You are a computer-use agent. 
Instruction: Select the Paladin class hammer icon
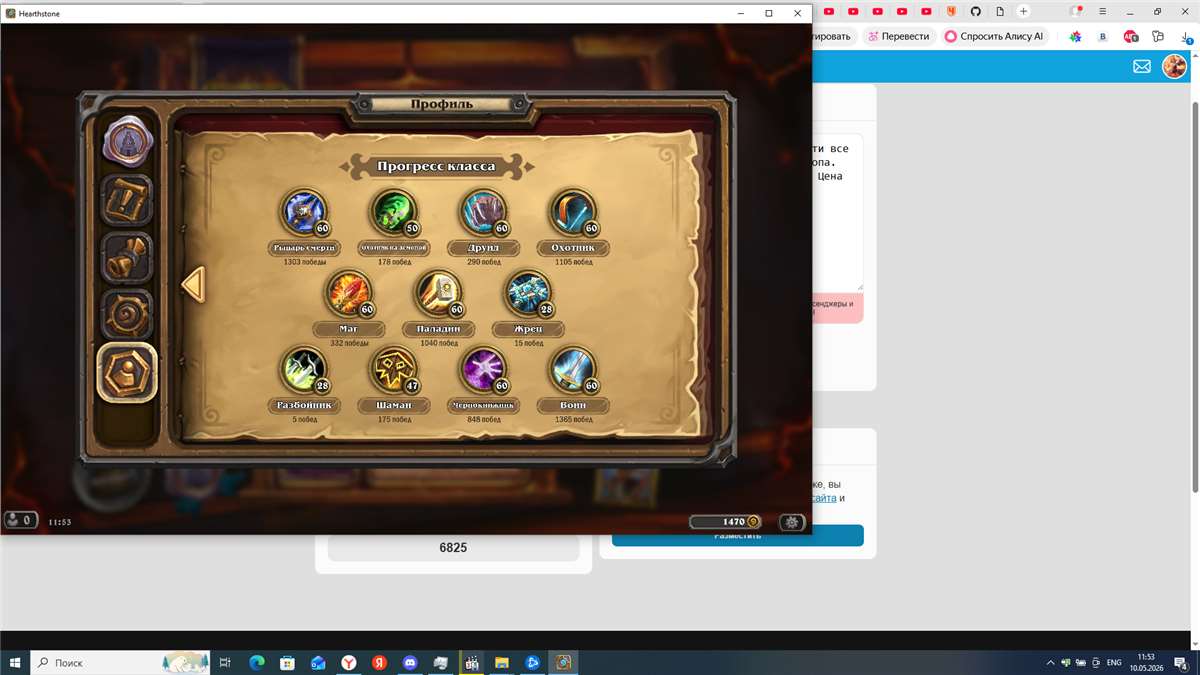click(x=438, y=294)
